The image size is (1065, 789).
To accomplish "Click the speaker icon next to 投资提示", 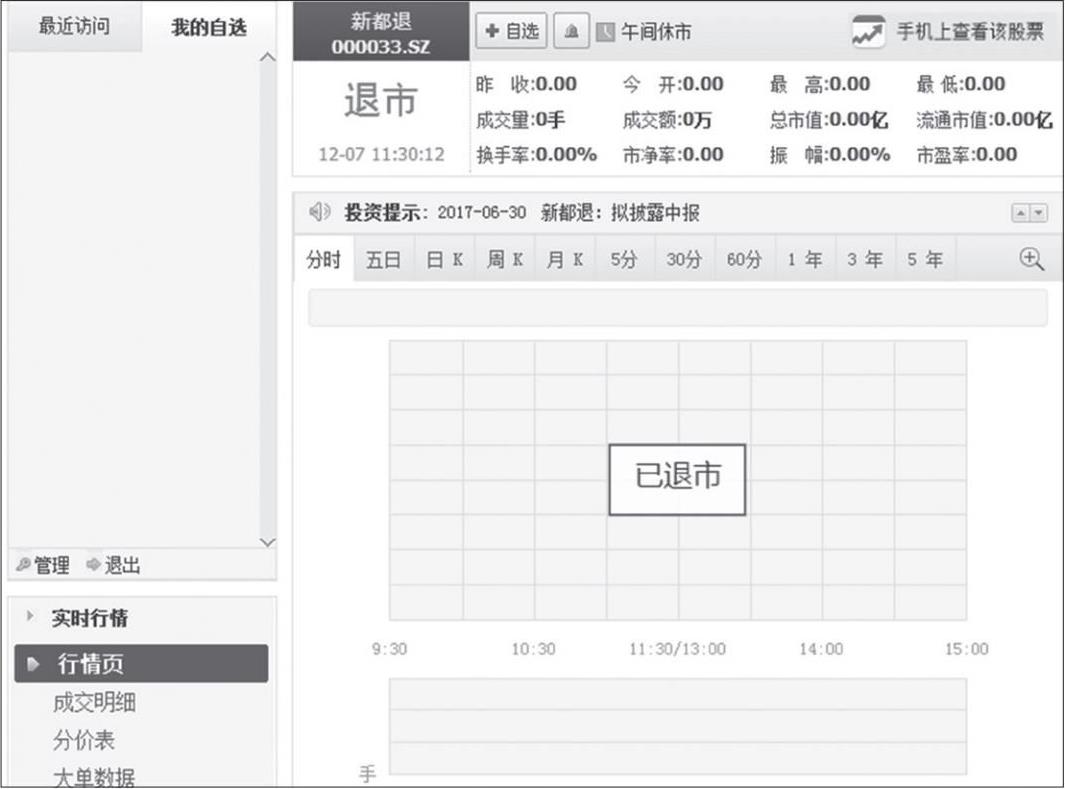I will click(319, 212).
